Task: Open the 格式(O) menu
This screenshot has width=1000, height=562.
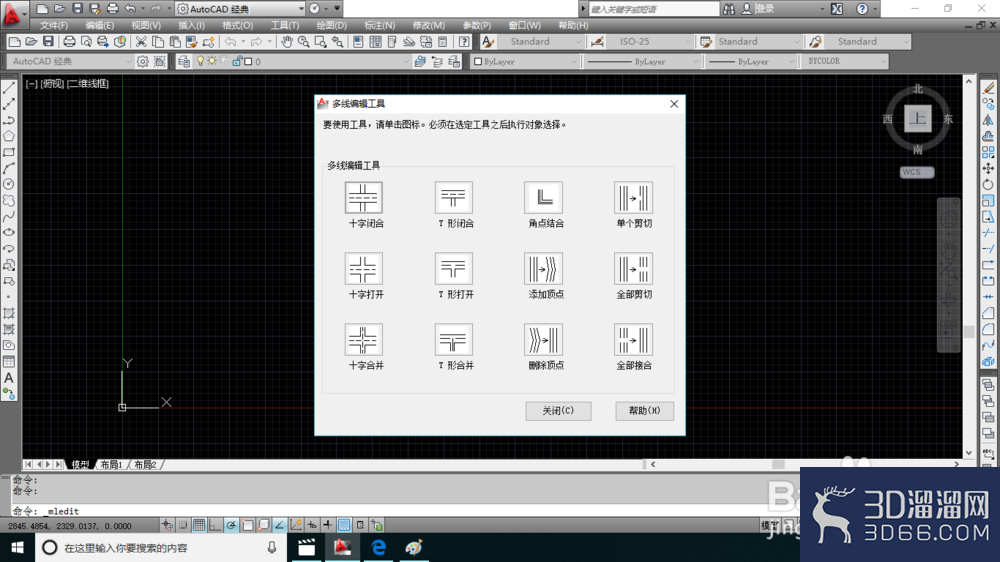Action: [238, 26]
